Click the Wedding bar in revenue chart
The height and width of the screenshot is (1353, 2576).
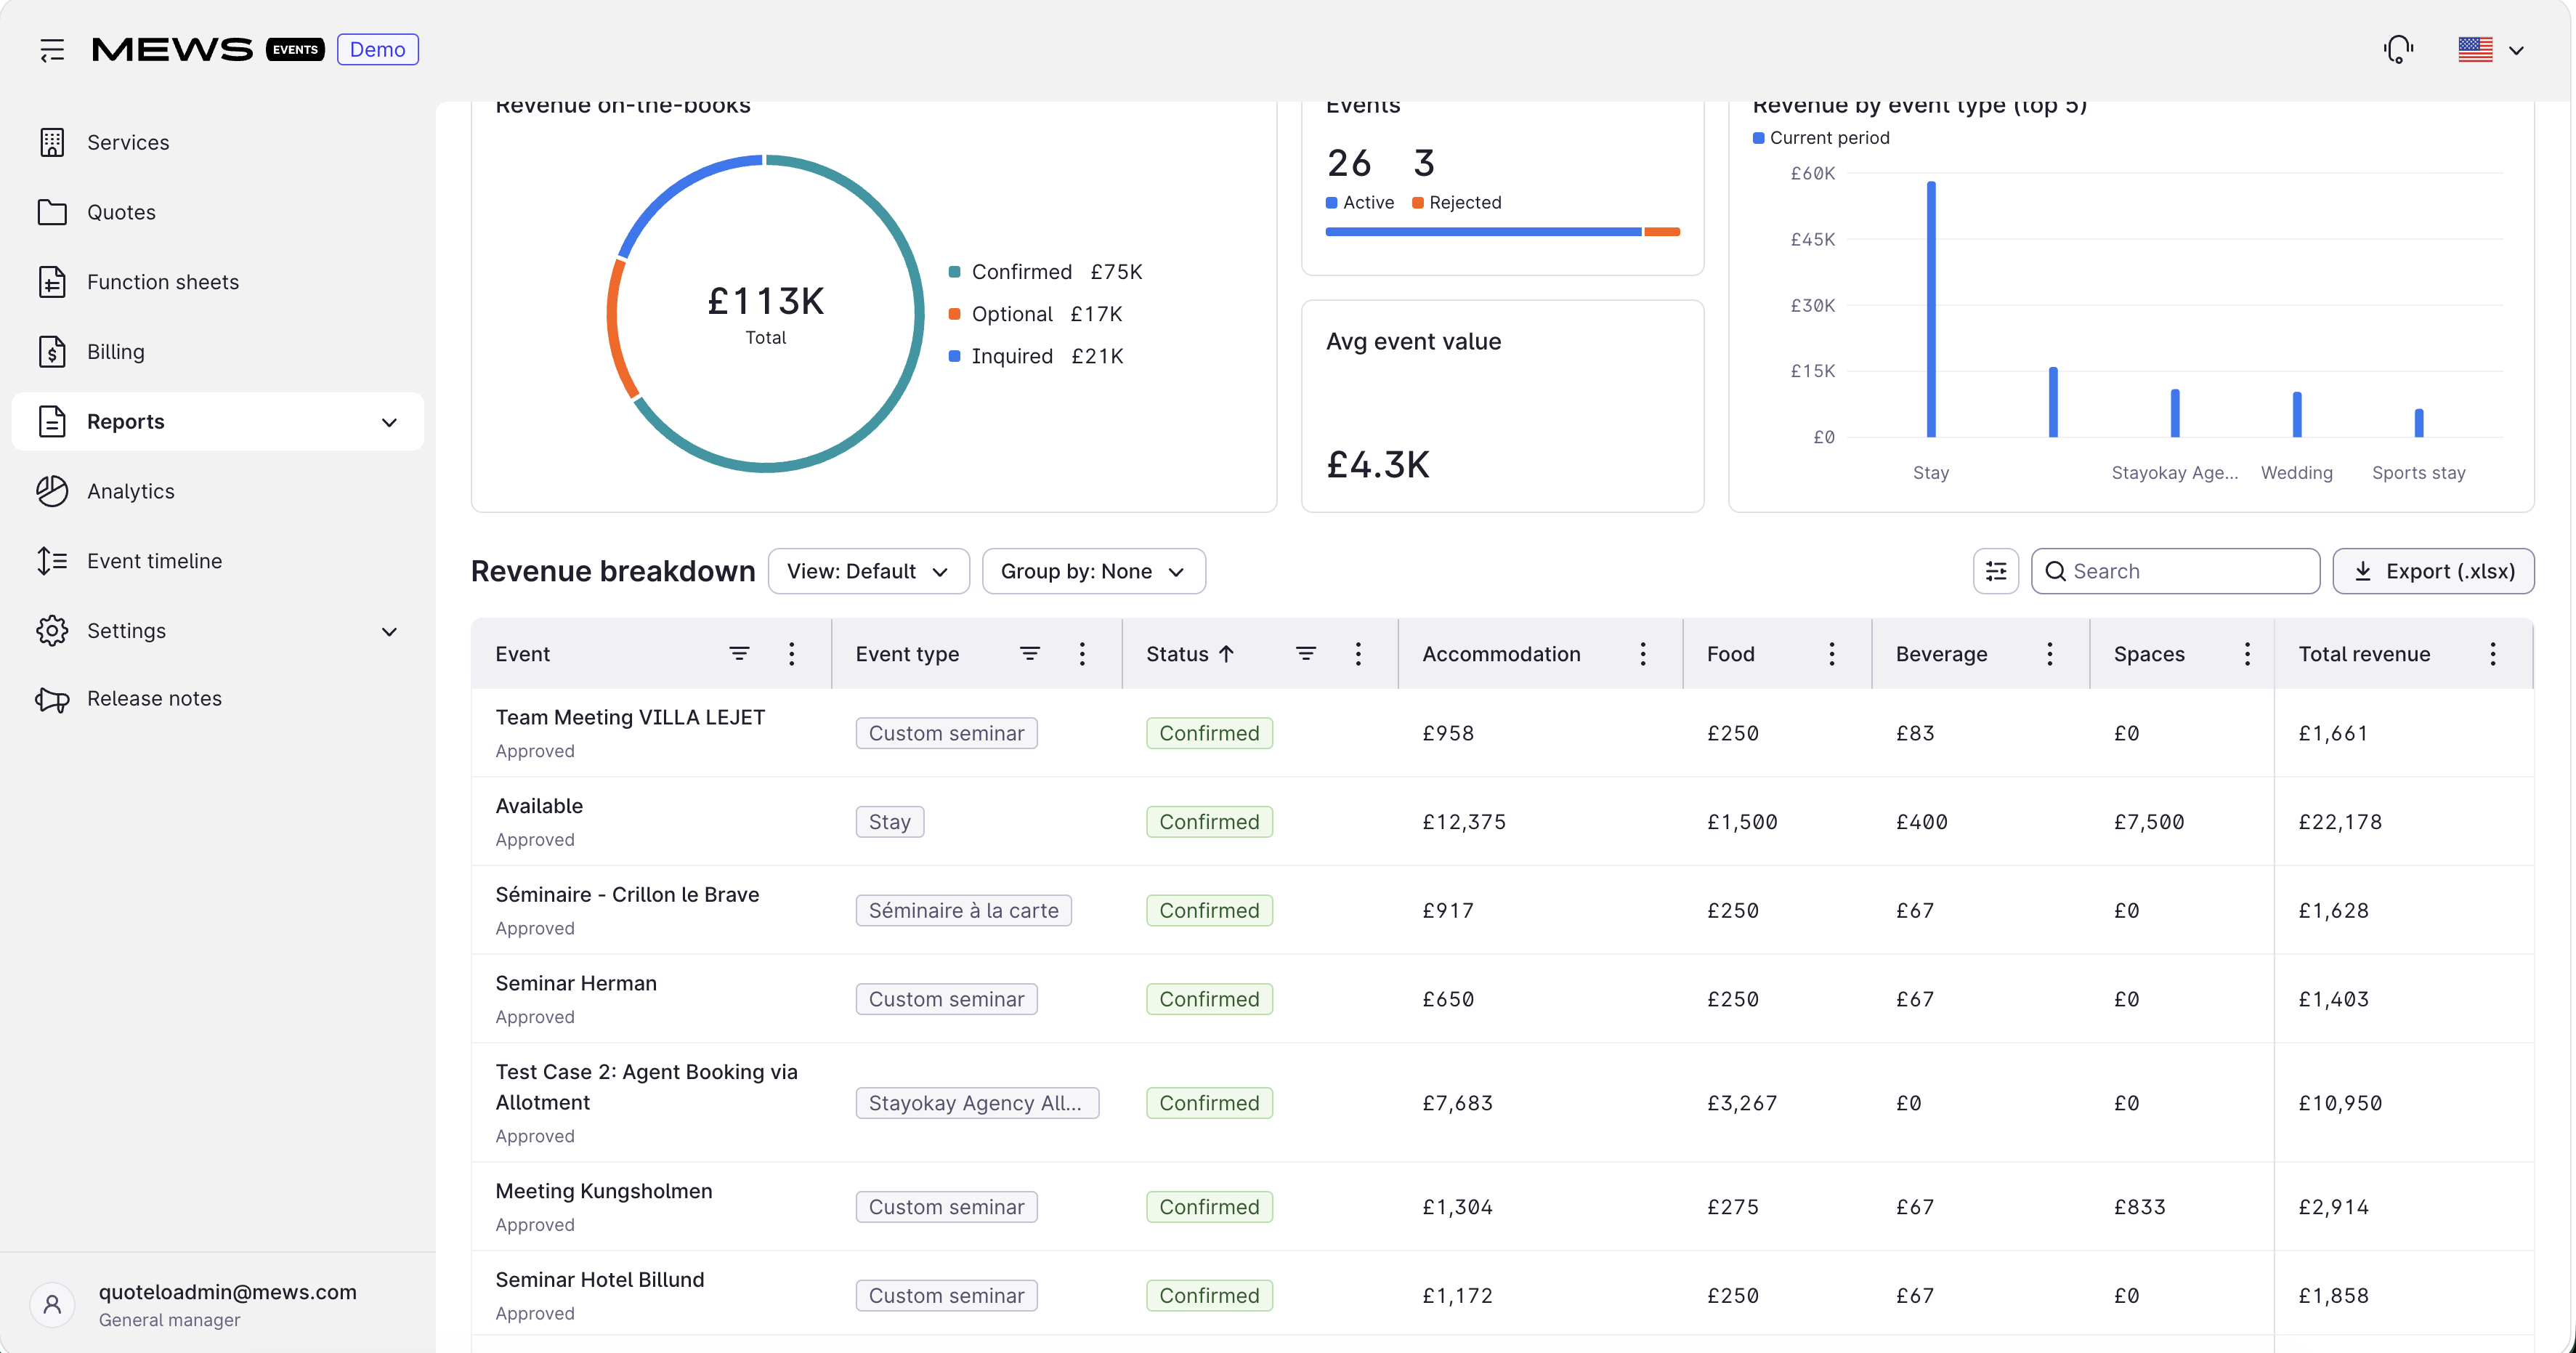coord(2297,414)
